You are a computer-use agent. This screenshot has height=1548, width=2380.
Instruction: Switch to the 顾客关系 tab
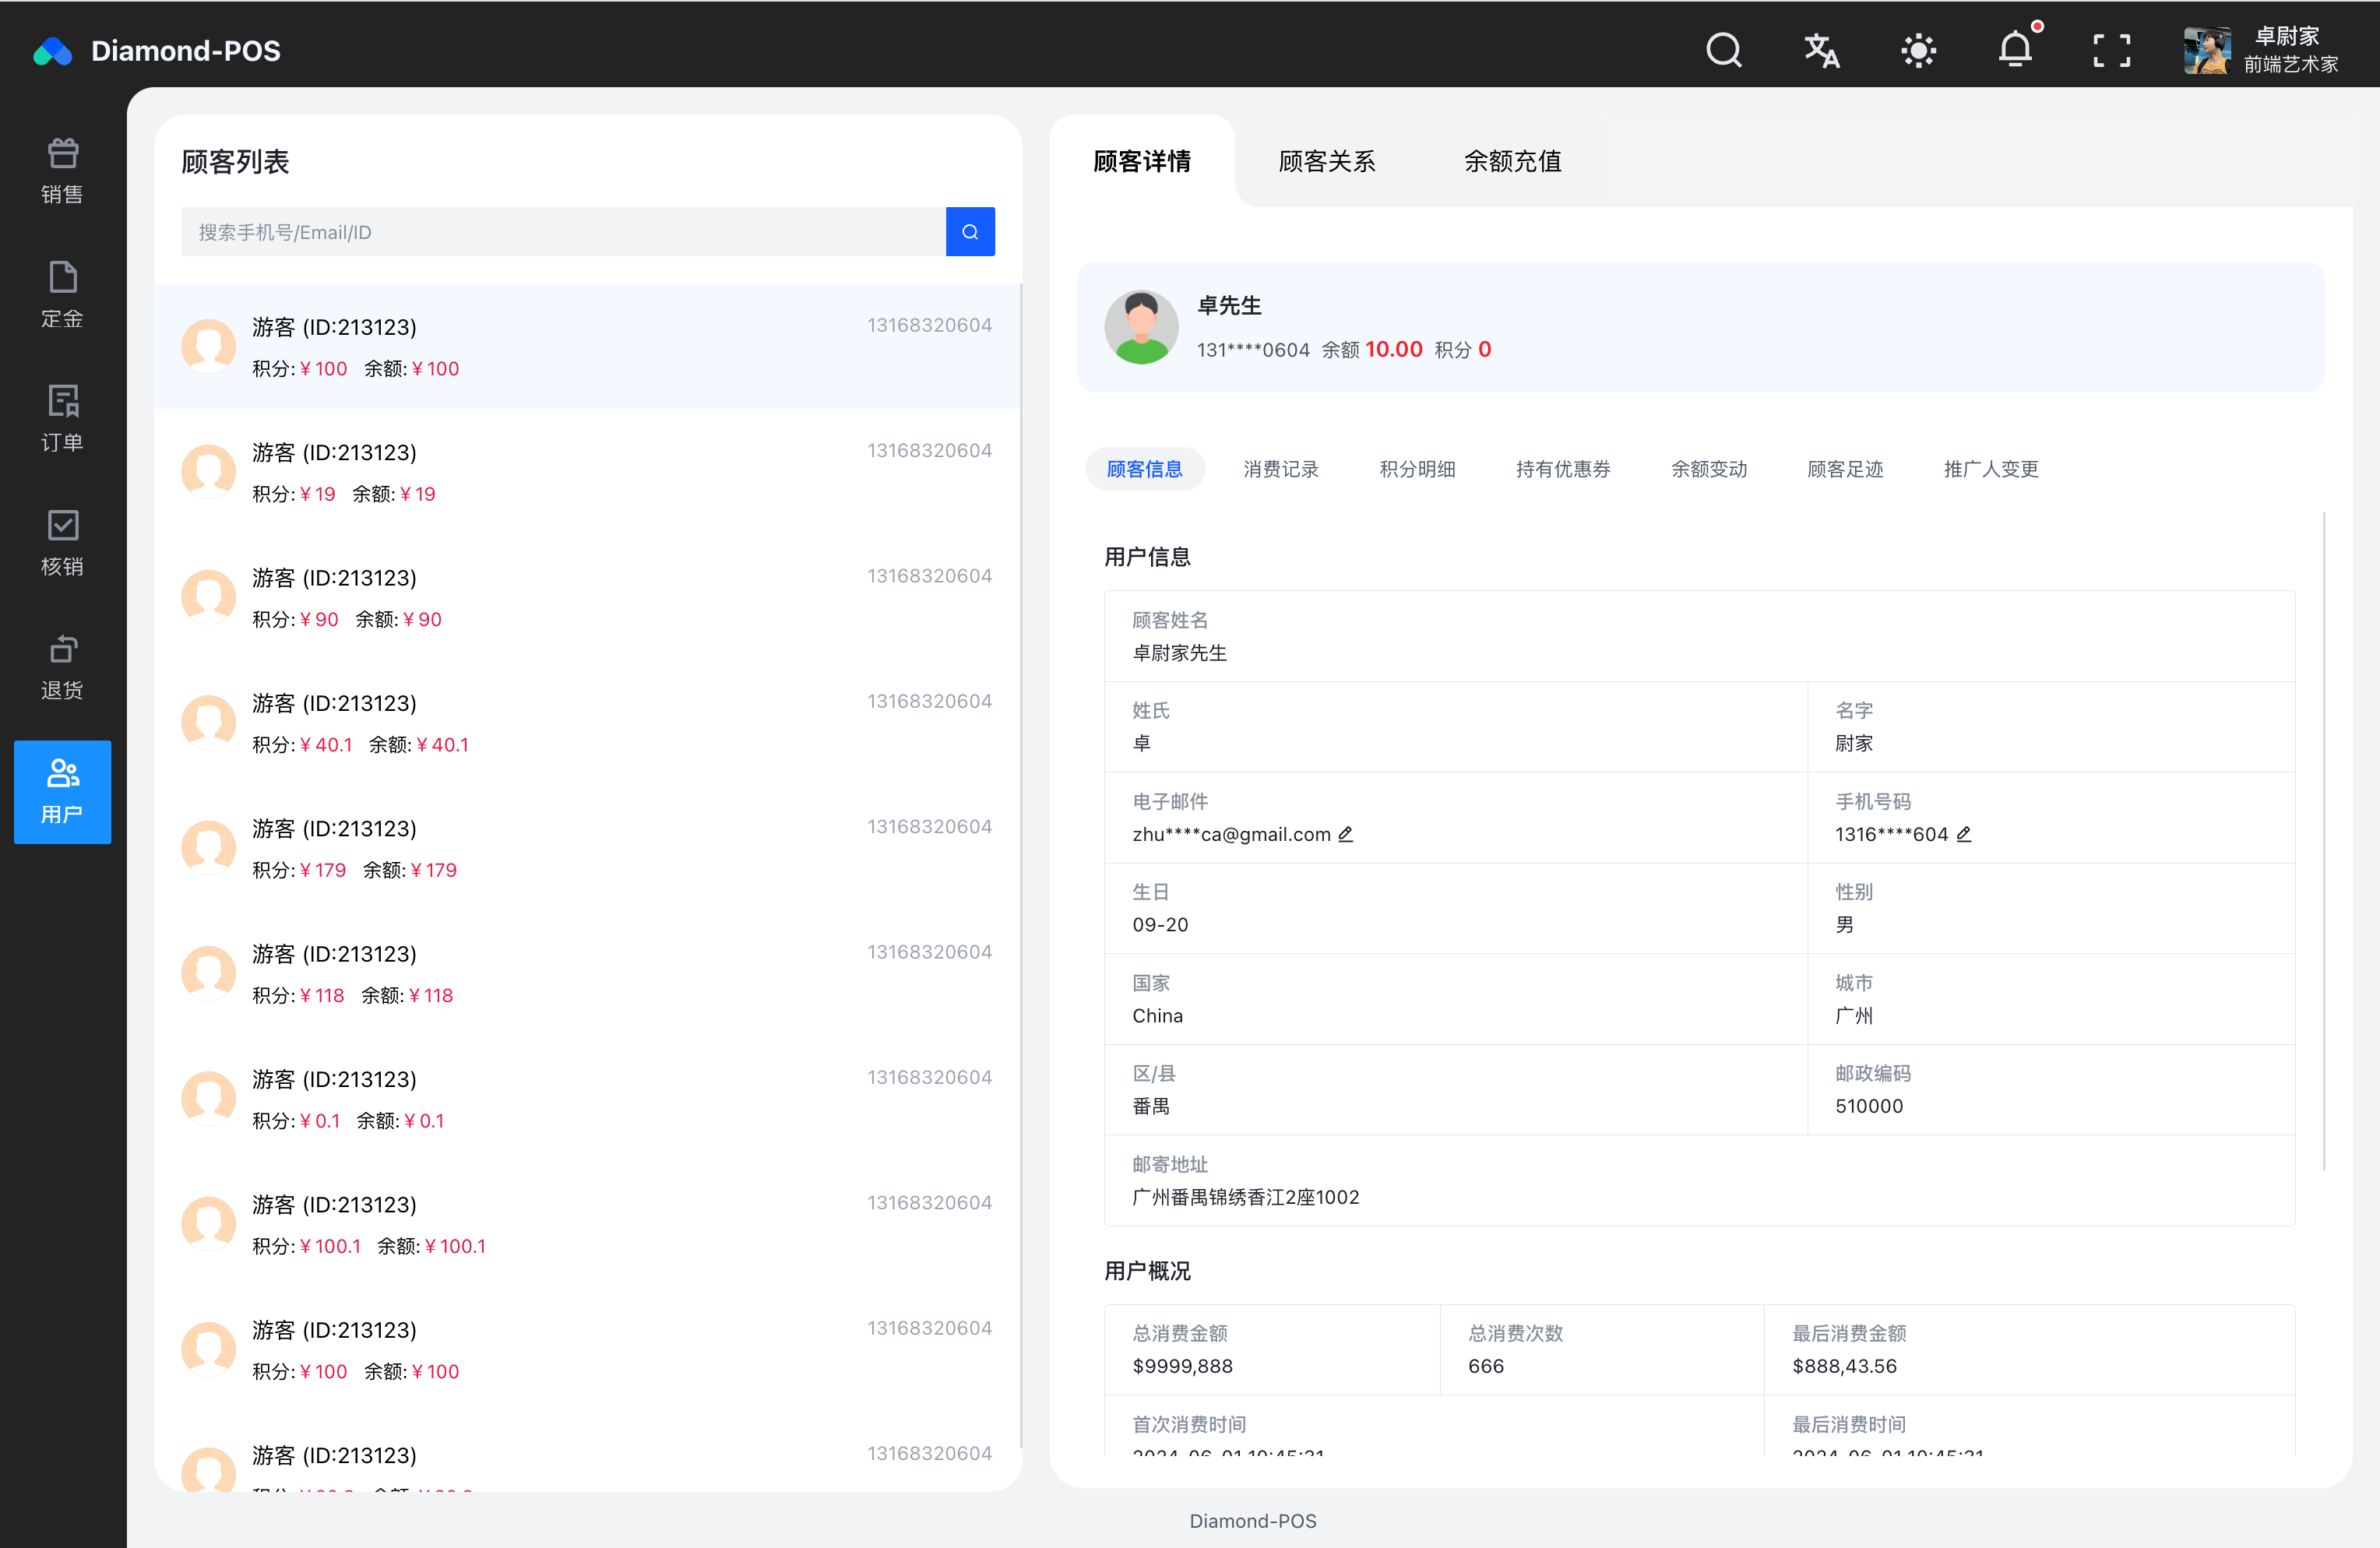pyautogui.click(x=1327, y=162)
